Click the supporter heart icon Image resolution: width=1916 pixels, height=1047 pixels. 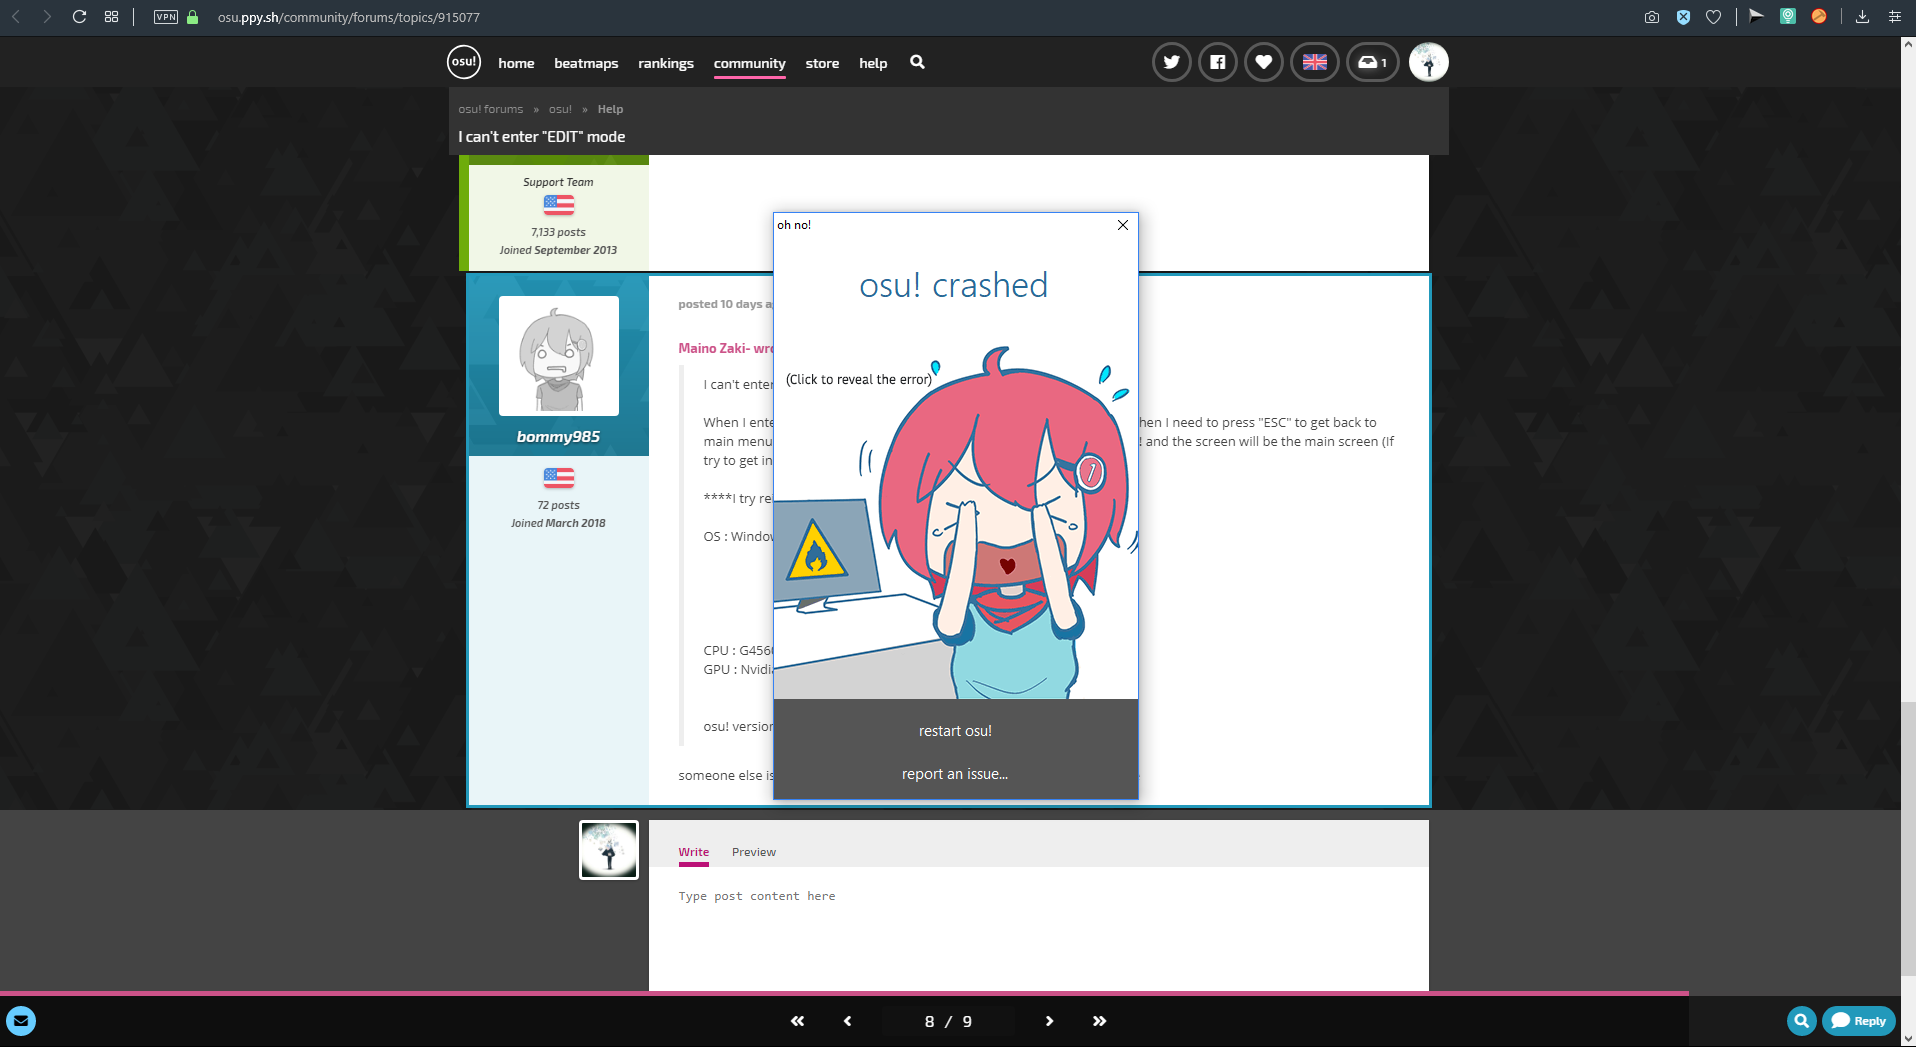pos(1264,62)
